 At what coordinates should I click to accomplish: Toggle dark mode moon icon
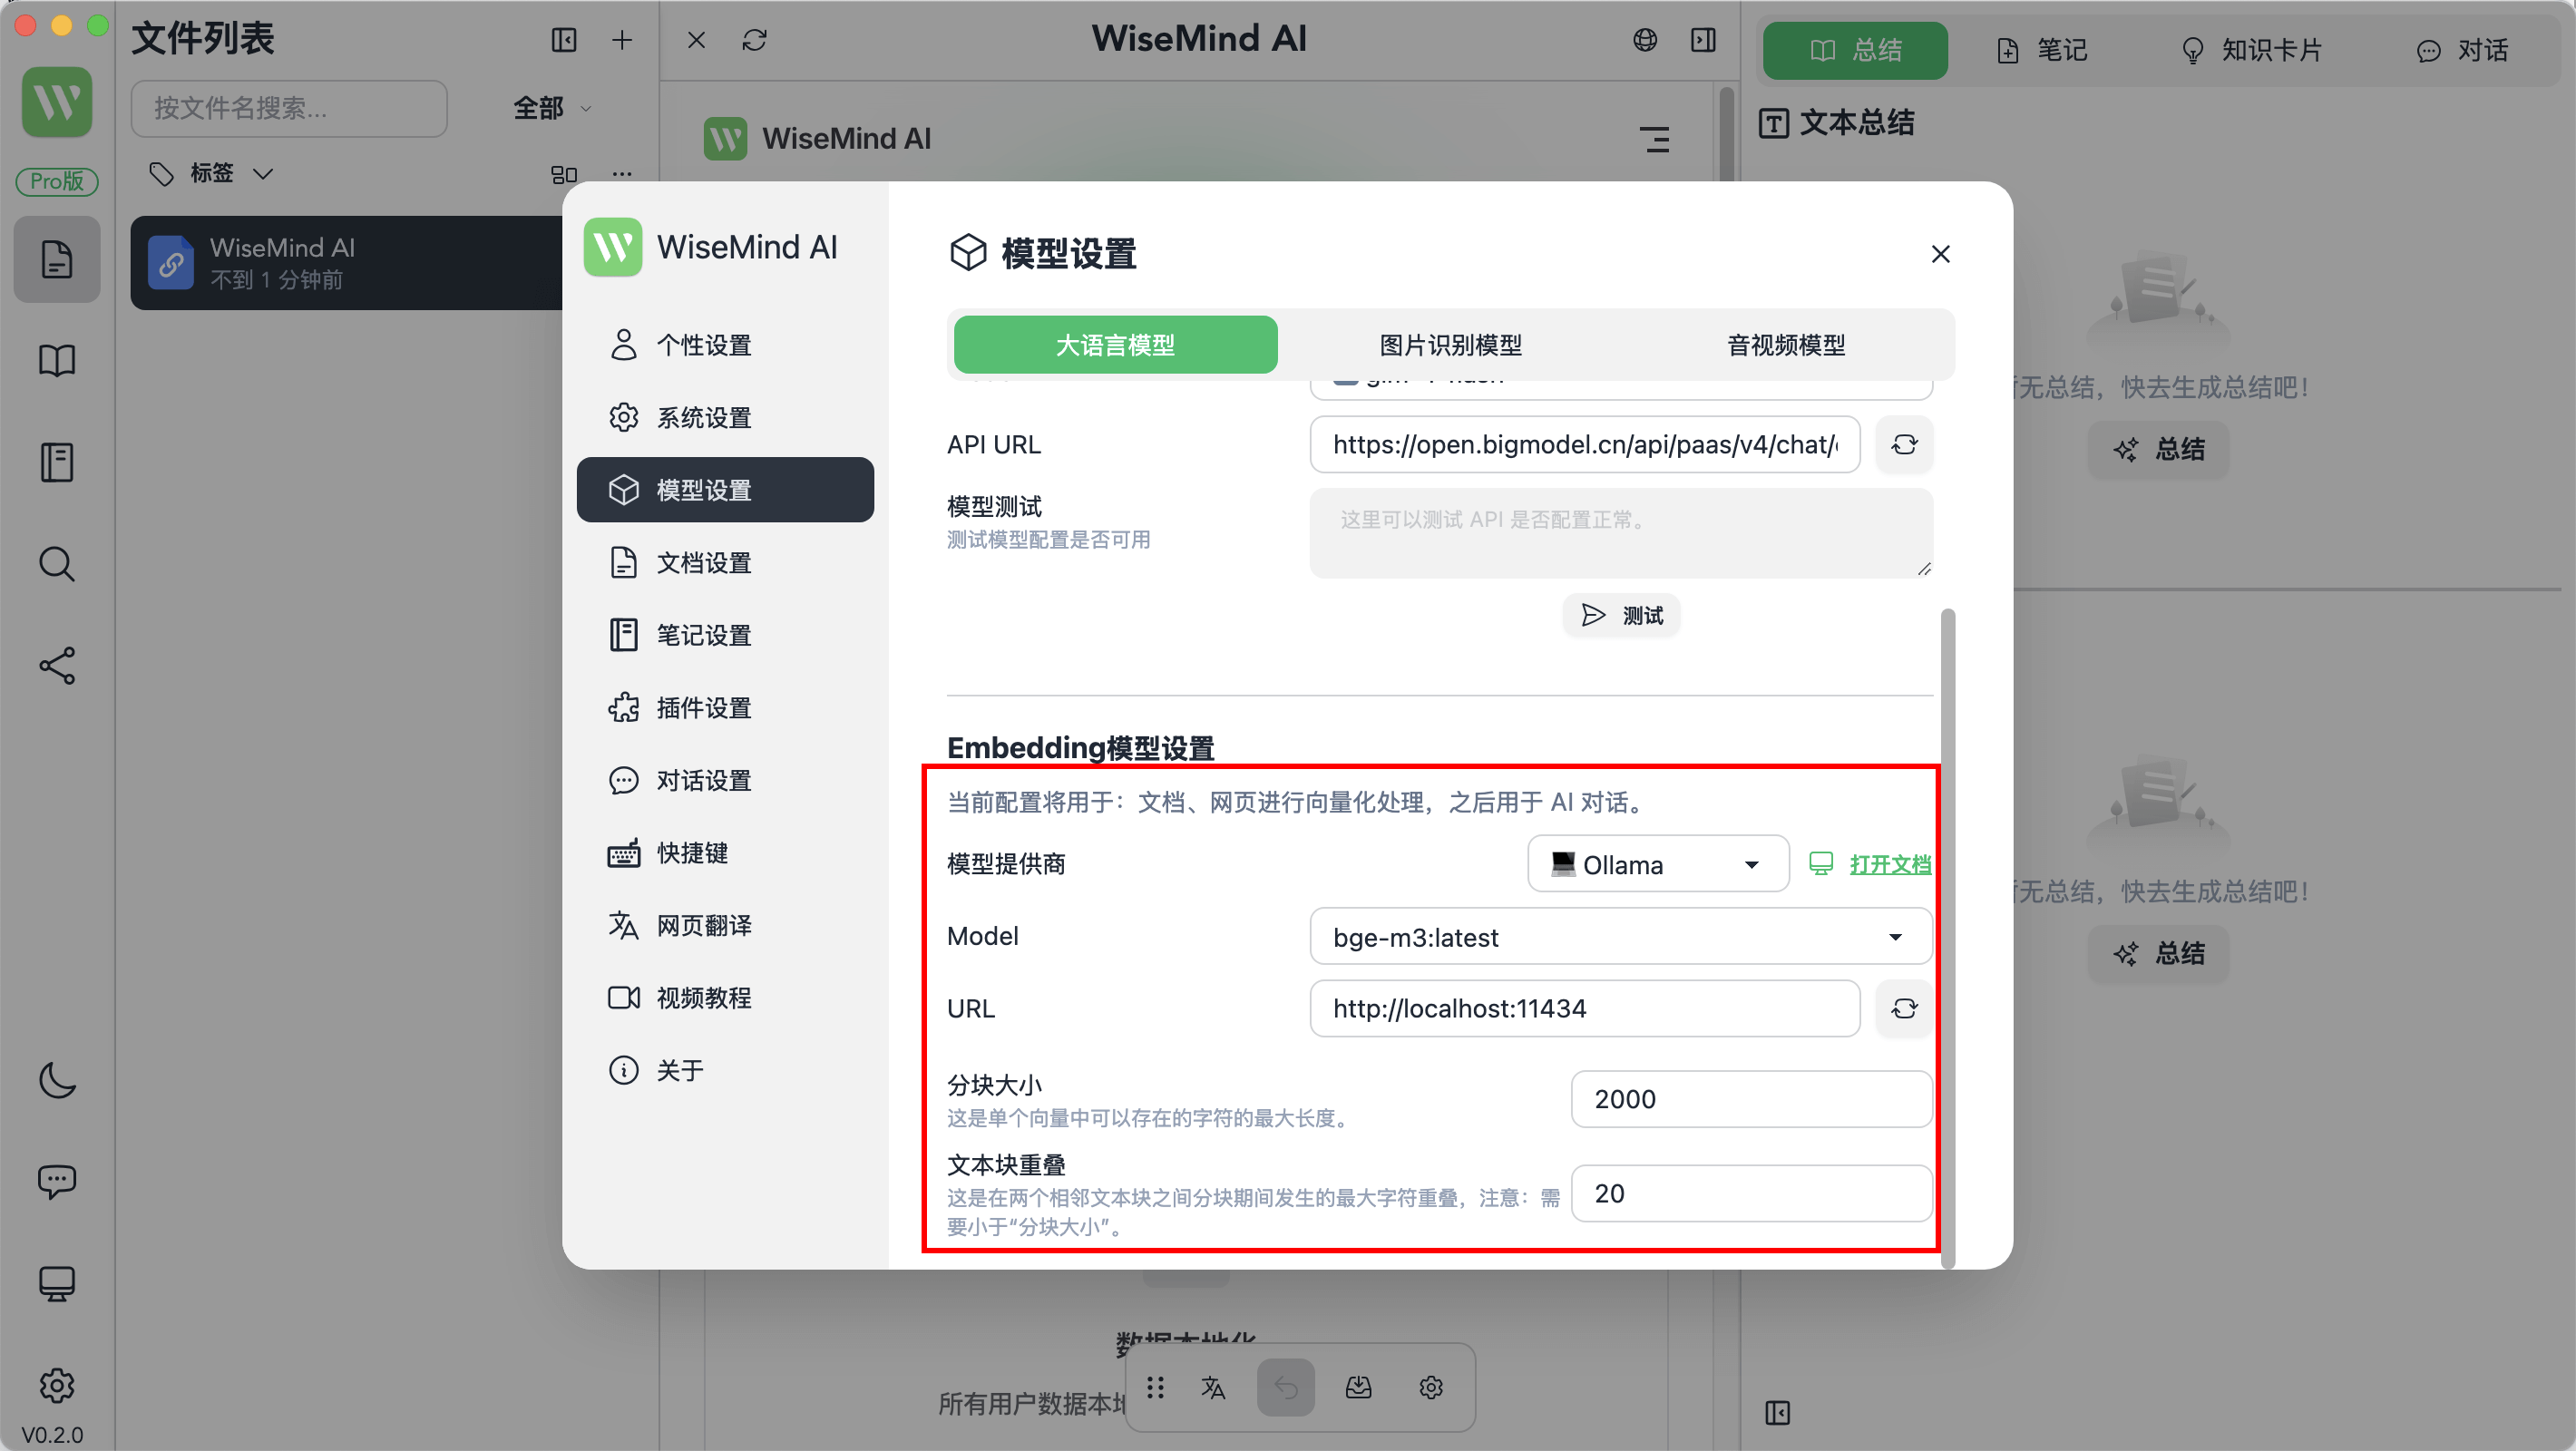pyautogui.click(x=57, y=1080)
